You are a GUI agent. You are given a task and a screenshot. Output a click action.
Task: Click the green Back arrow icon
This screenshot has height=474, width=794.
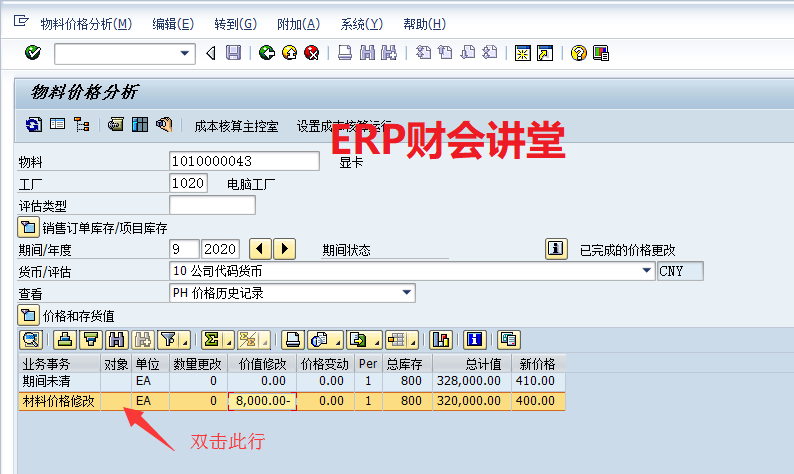tap(267, 53)
